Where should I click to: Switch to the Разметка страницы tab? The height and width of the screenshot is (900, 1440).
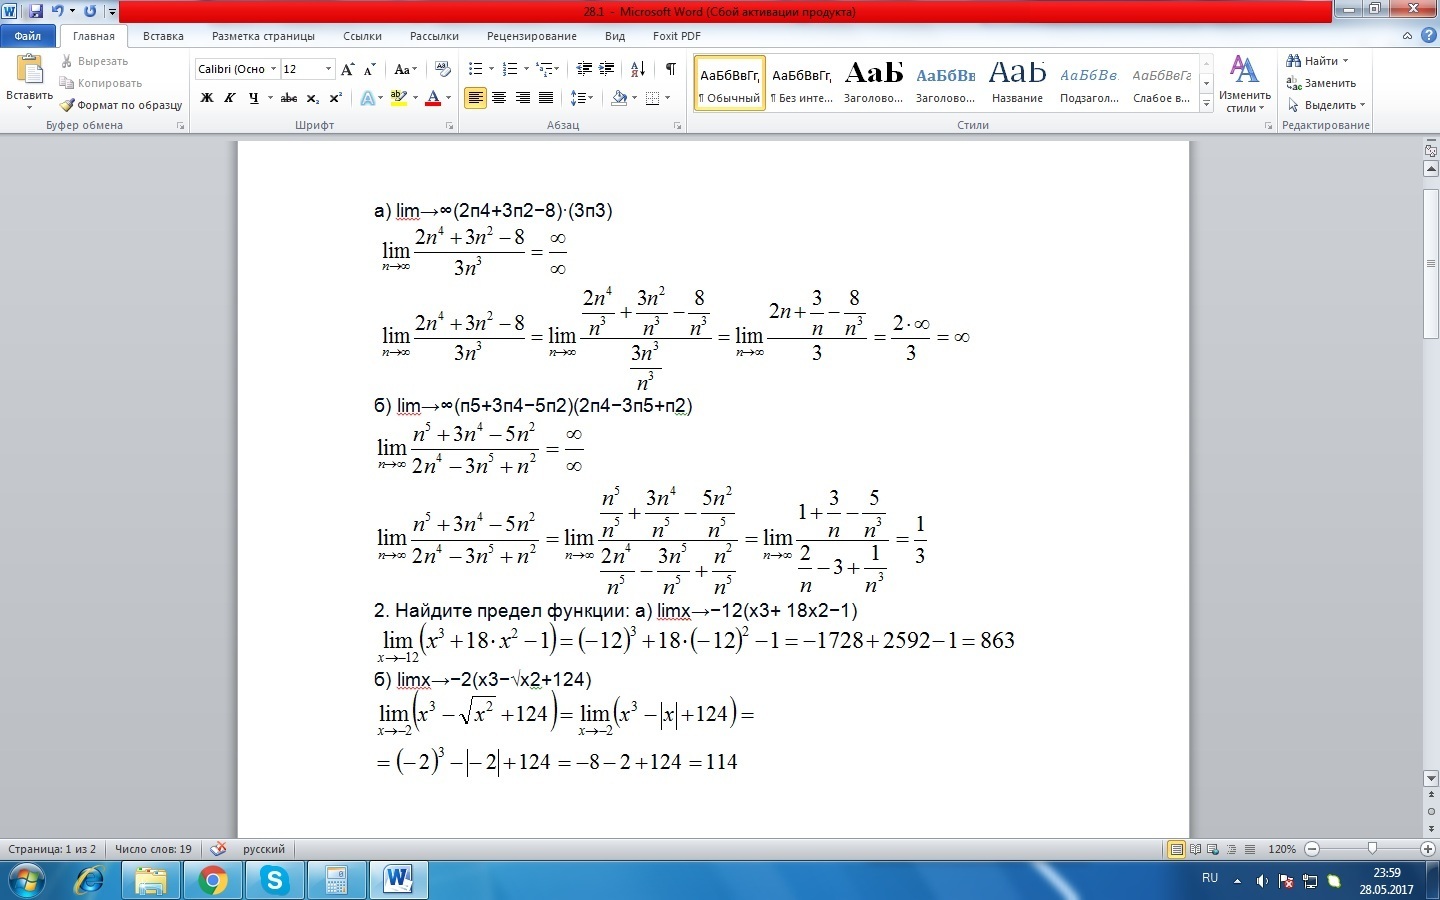coord(263,36)
